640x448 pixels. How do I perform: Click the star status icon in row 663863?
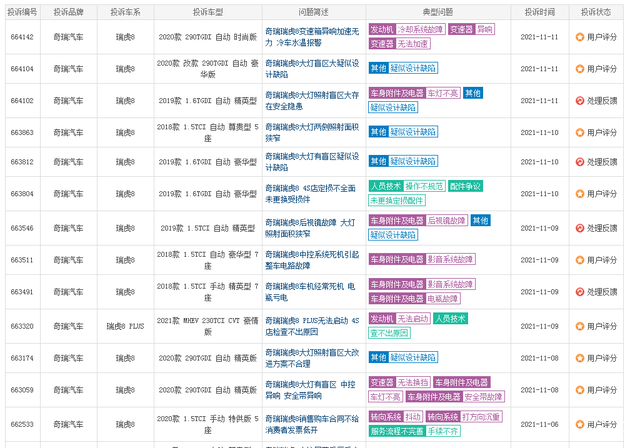click(580, 132)
